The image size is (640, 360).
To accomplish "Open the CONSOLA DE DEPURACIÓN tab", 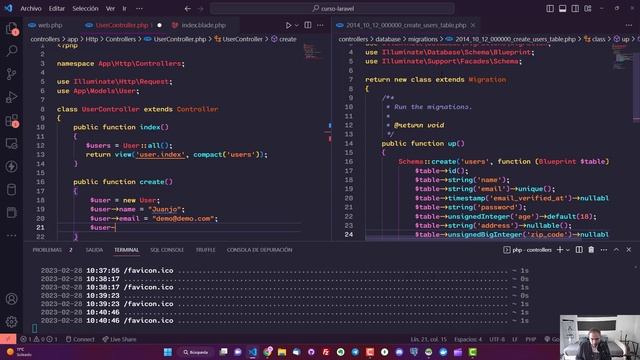I will coord(260,250).
